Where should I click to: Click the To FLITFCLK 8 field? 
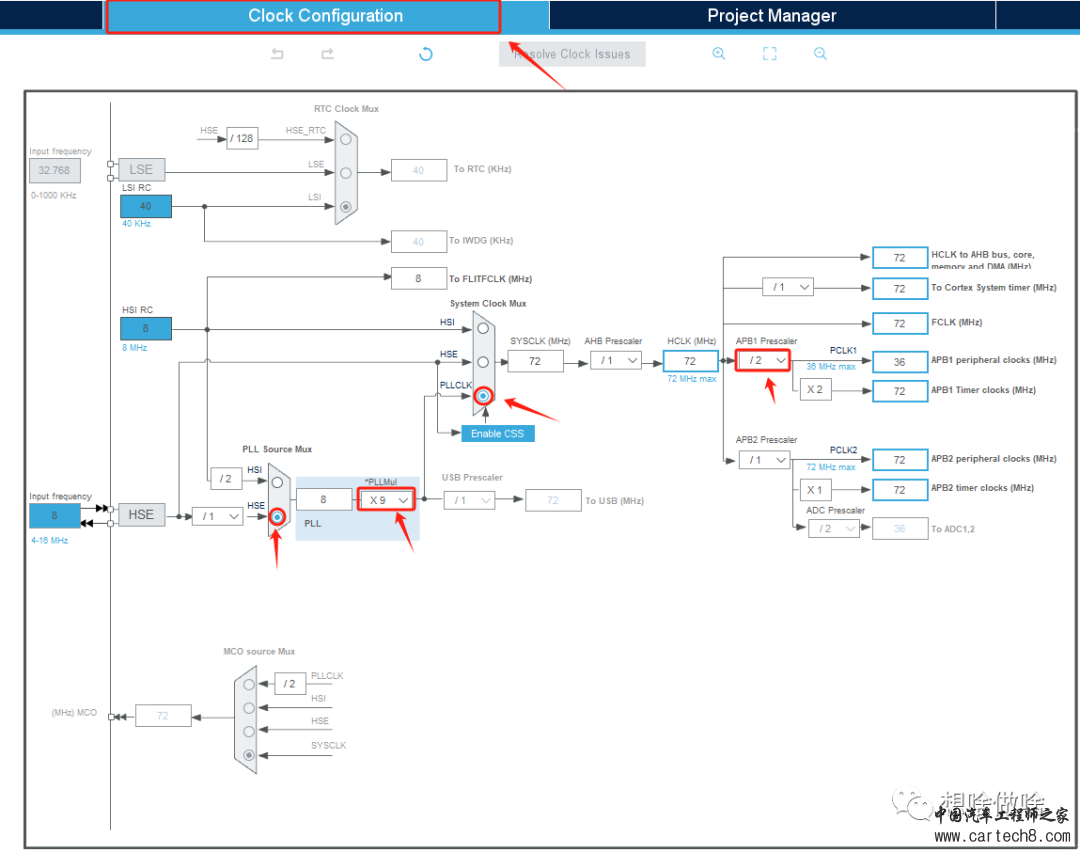click(x=418, y=278)
